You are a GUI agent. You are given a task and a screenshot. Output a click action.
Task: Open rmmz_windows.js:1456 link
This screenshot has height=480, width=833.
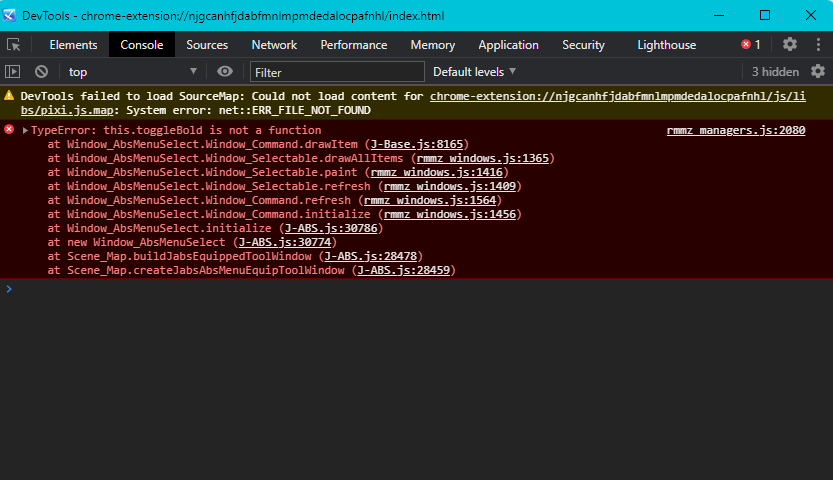450,214
